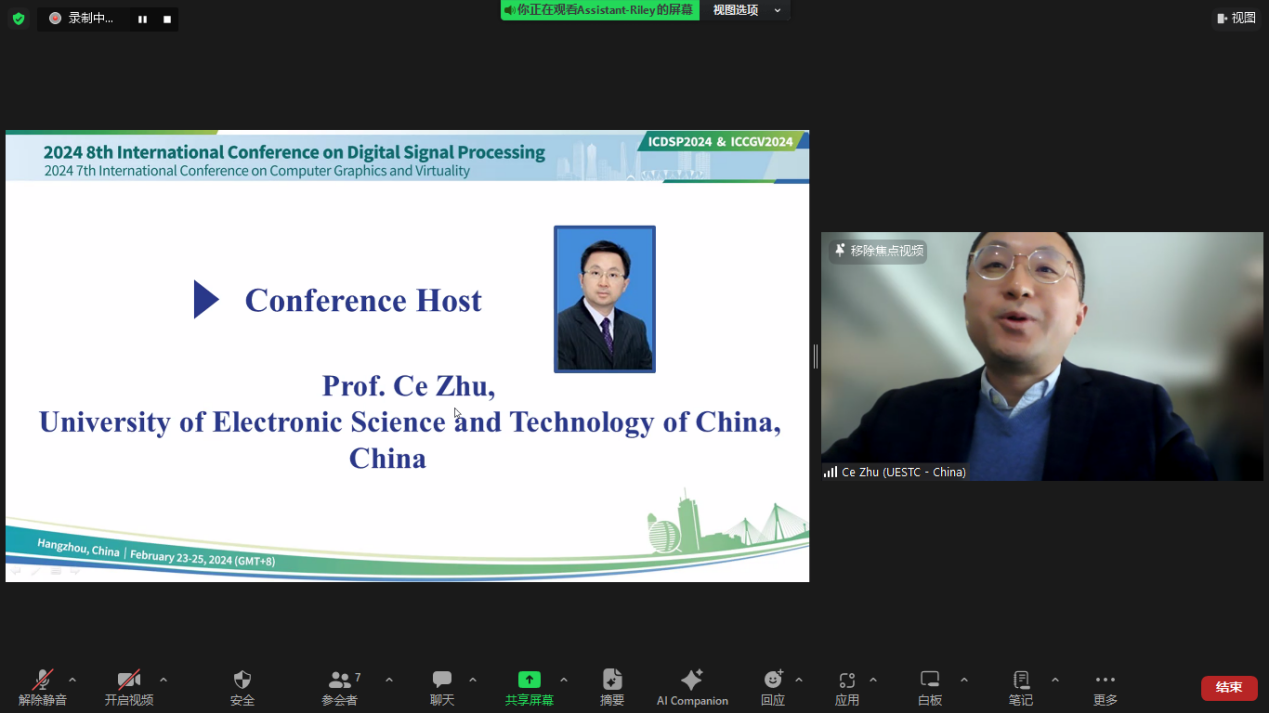Screen dimensions: 1269x713
Task: Open the 安全 security menu
Action: click(x=242, y=688)
